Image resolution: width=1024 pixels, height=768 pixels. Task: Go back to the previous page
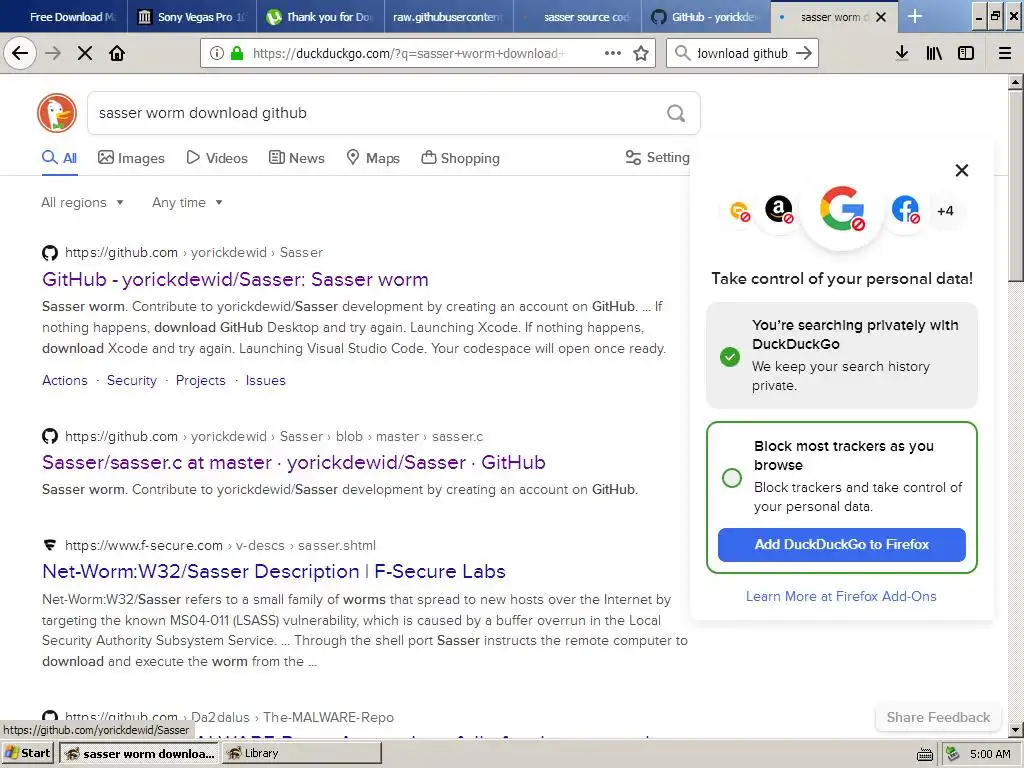pyautogui.click(x=20, y=53)
